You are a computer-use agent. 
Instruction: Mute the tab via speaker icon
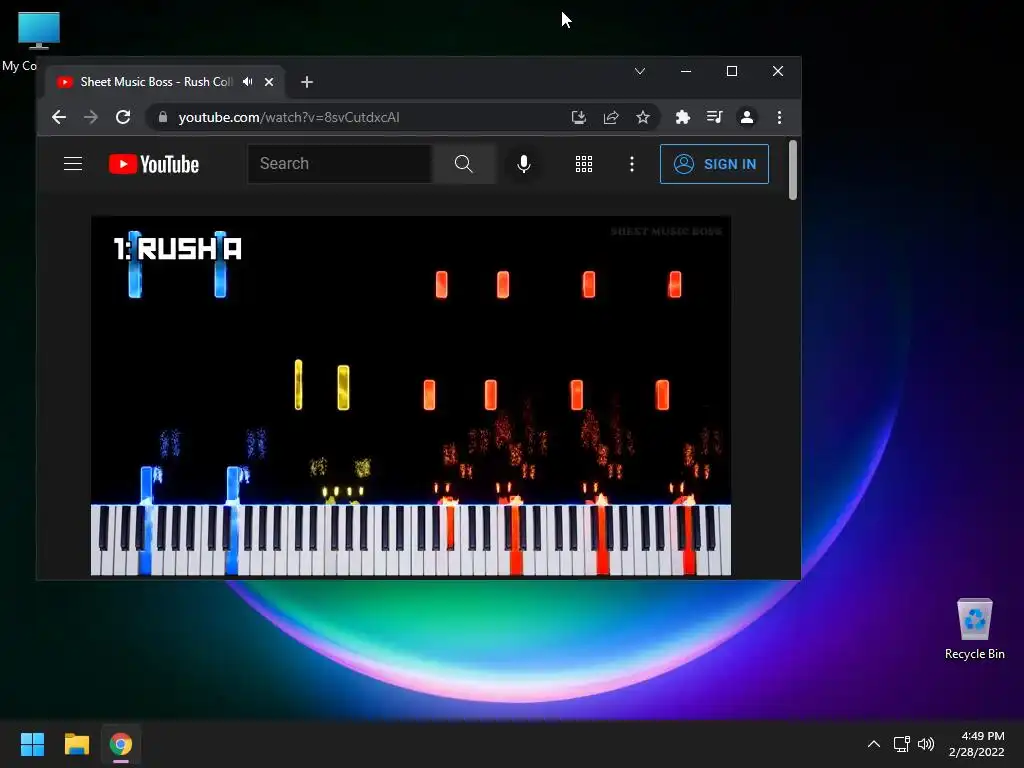(248, 82)
